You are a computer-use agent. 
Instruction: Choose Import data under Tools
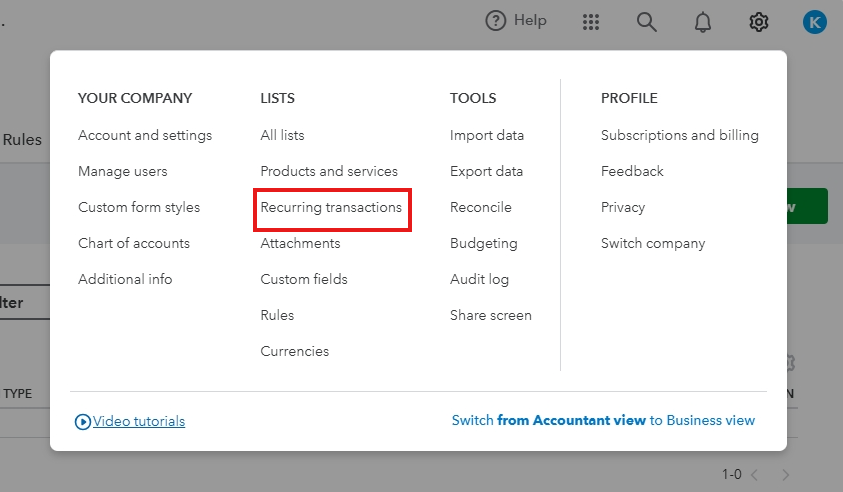click(x=487, y=135)
